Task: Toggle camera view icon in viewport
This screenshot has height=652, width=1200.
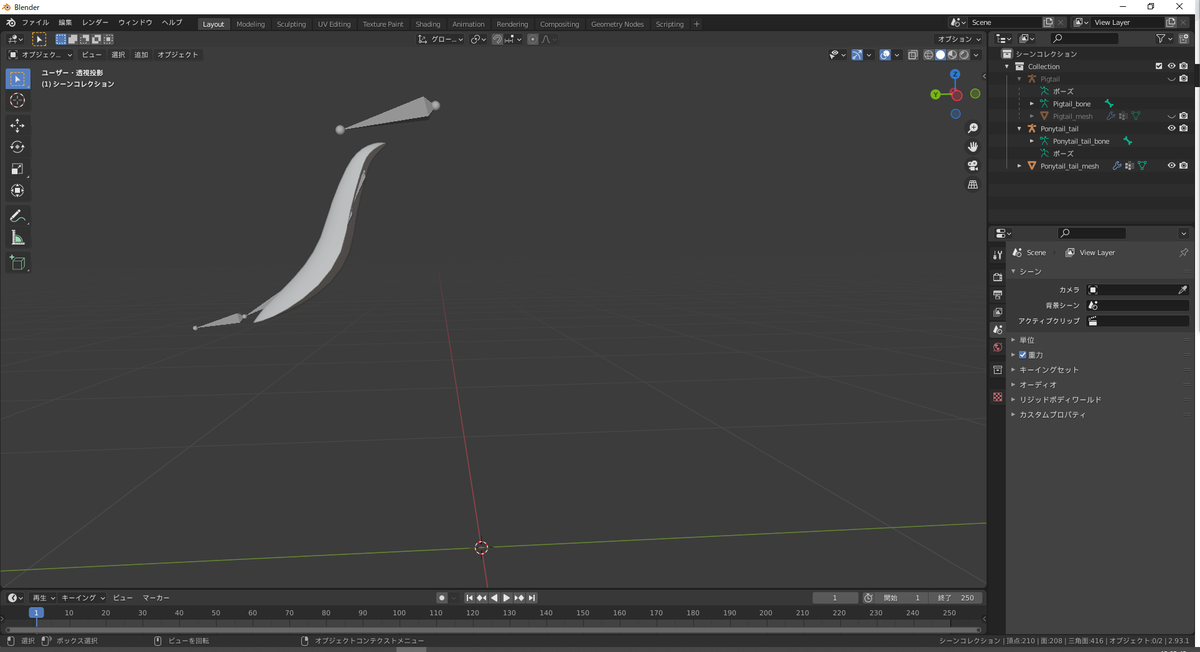Action: 973,166
